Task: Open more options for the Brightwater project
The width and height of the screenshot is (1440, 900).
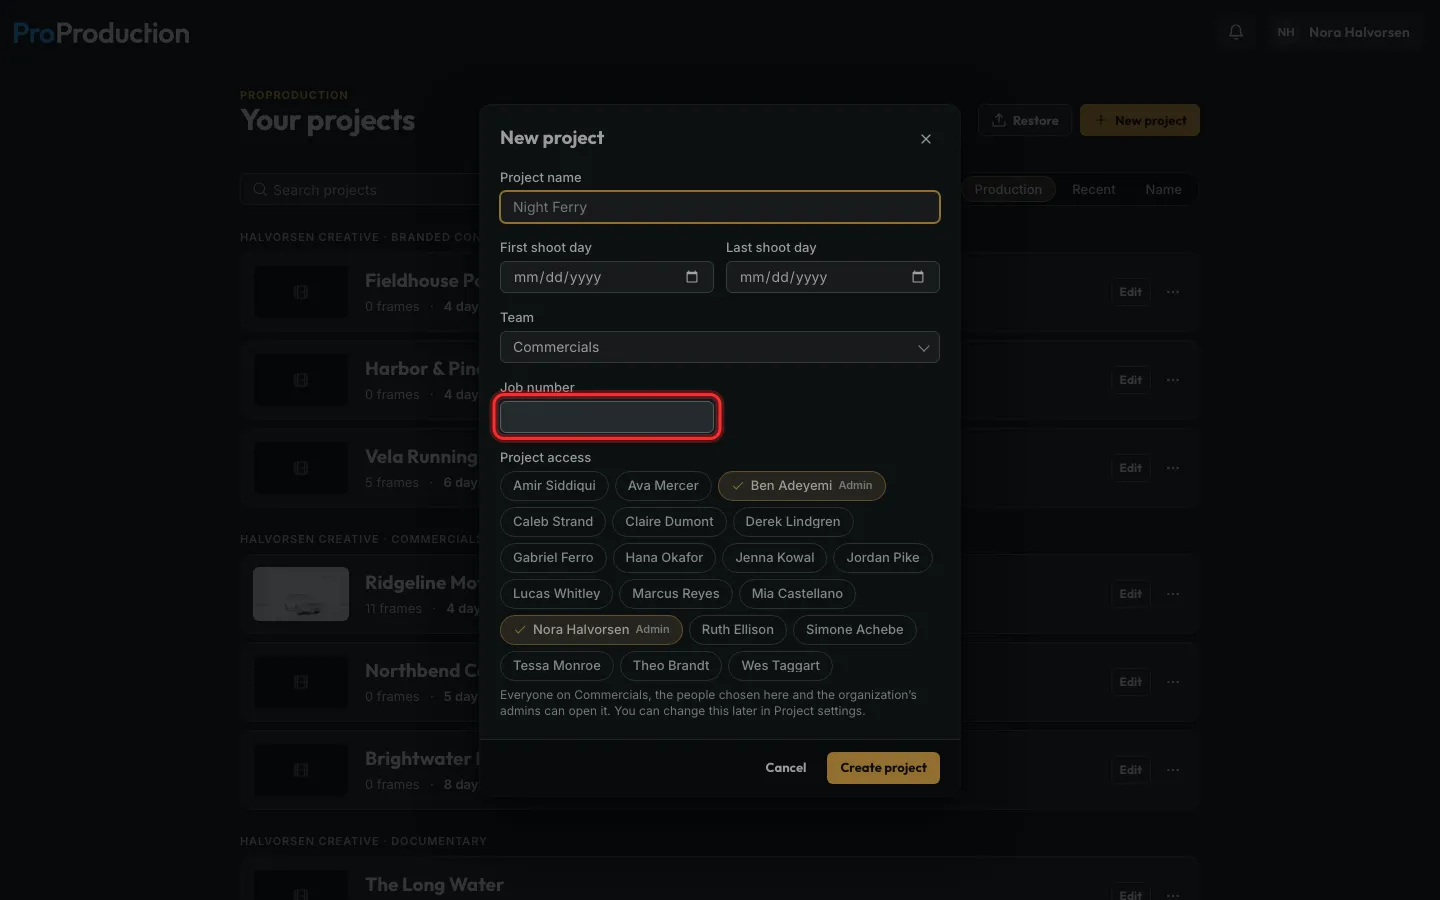Action: point(1173,770)
